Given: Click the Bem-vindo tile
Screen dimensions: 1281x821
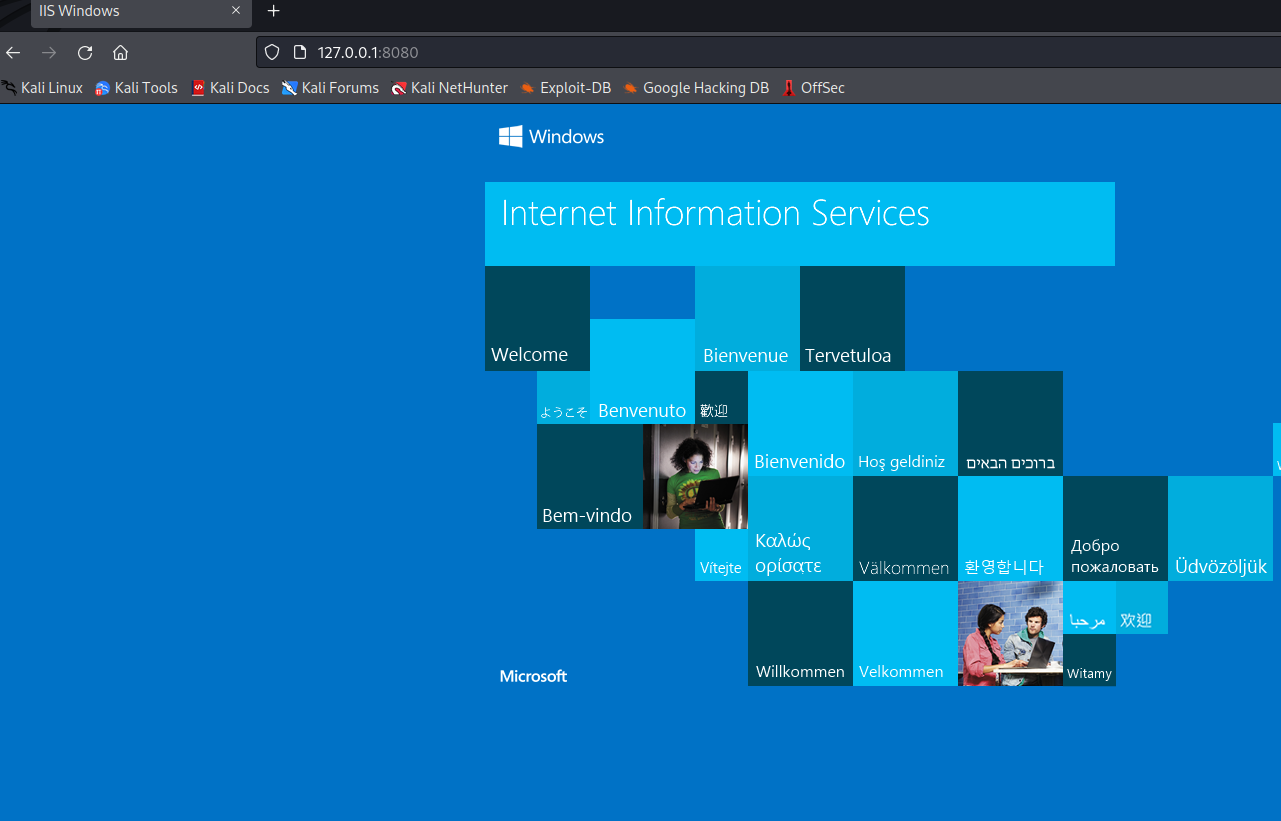Looking at the screenshot, I should pos(590,477).
